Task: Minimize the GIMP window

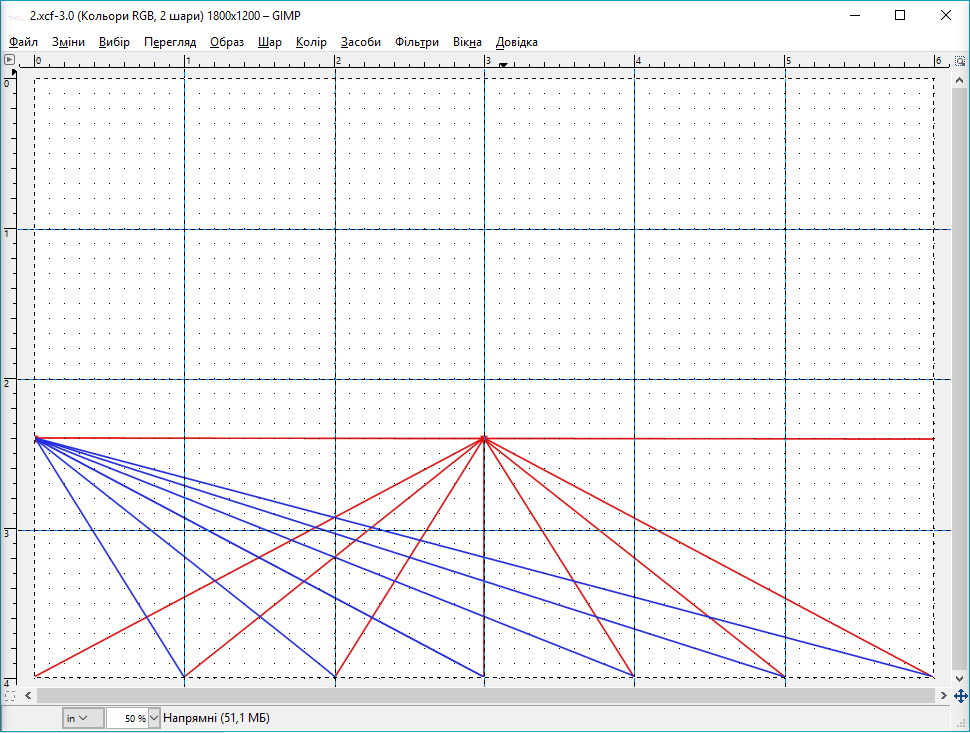Action: (856, 15)
